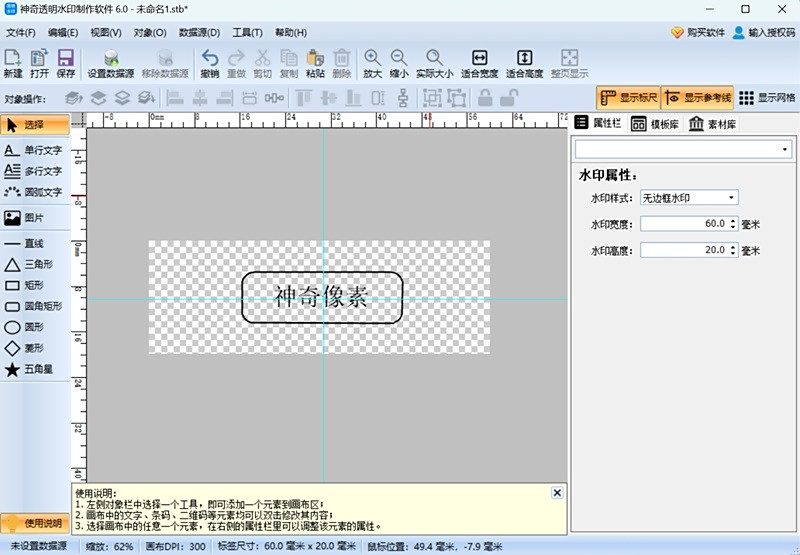This screenshot has width=800, height=555.
Task: Click the 整页显示 whole page icon
Action: tap(569, 64)
